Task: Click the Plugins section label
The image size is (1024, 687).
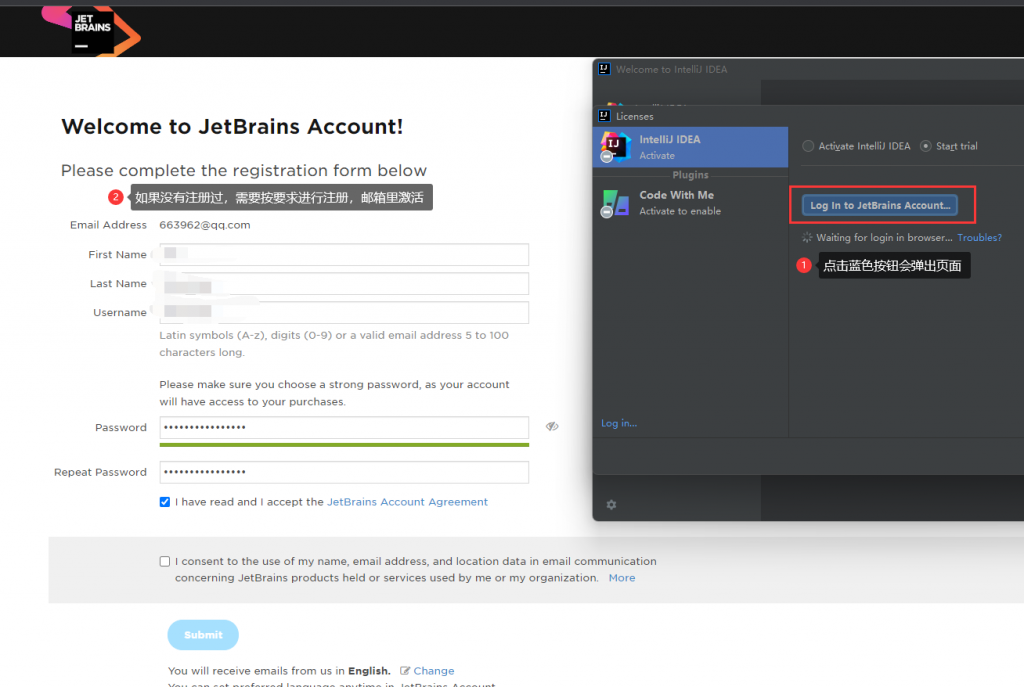Action: (x=690, y=175)
